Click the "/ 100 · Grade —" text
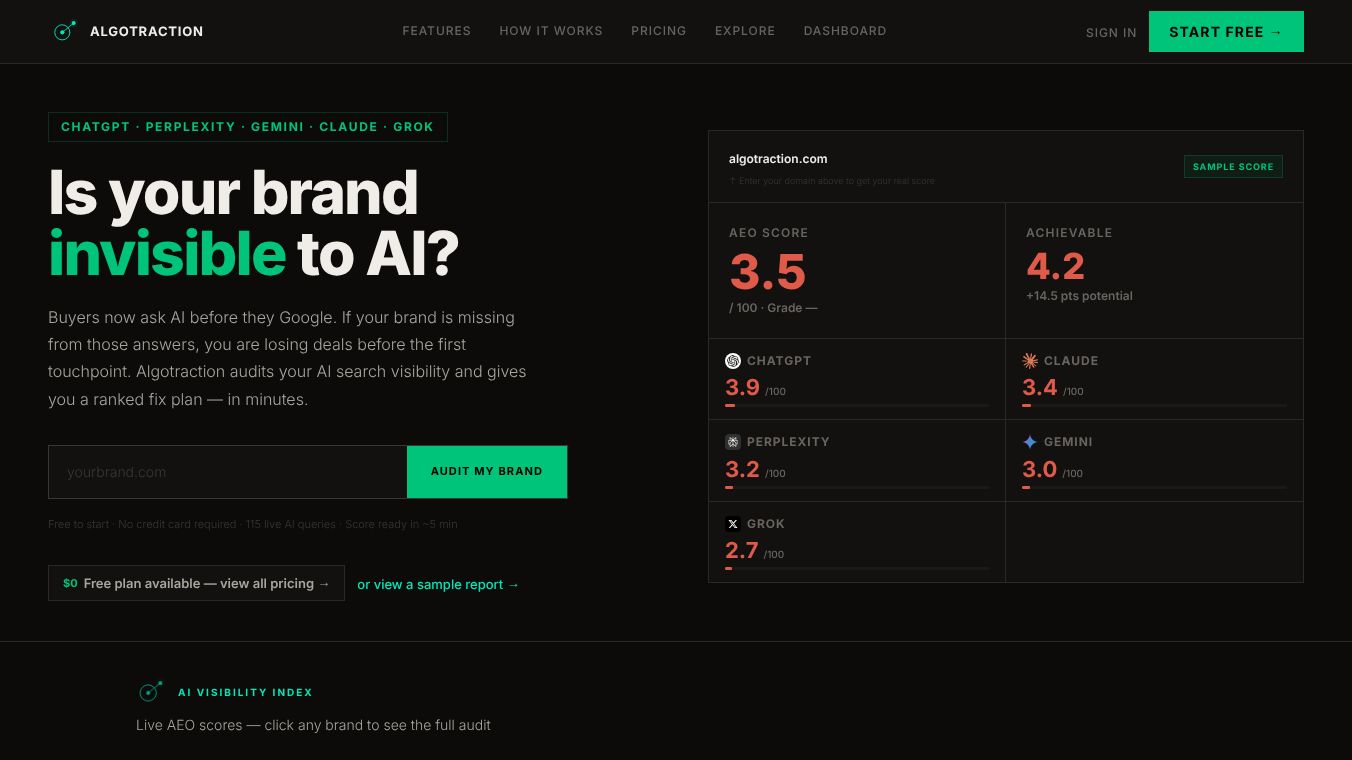Image resolution: width=1352 pixels, height=760 pixels. coord(773,308)
